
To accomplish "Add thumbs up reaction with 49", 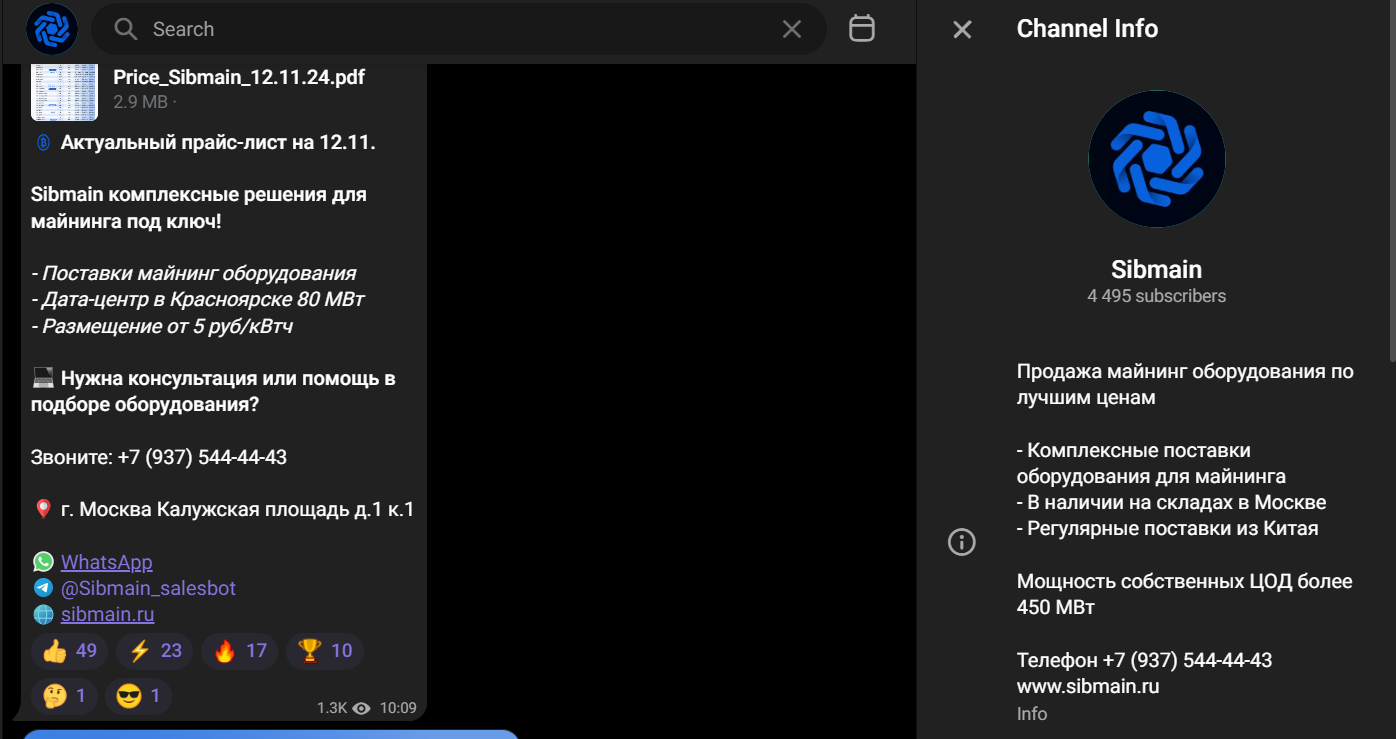I will coord(70,651).
